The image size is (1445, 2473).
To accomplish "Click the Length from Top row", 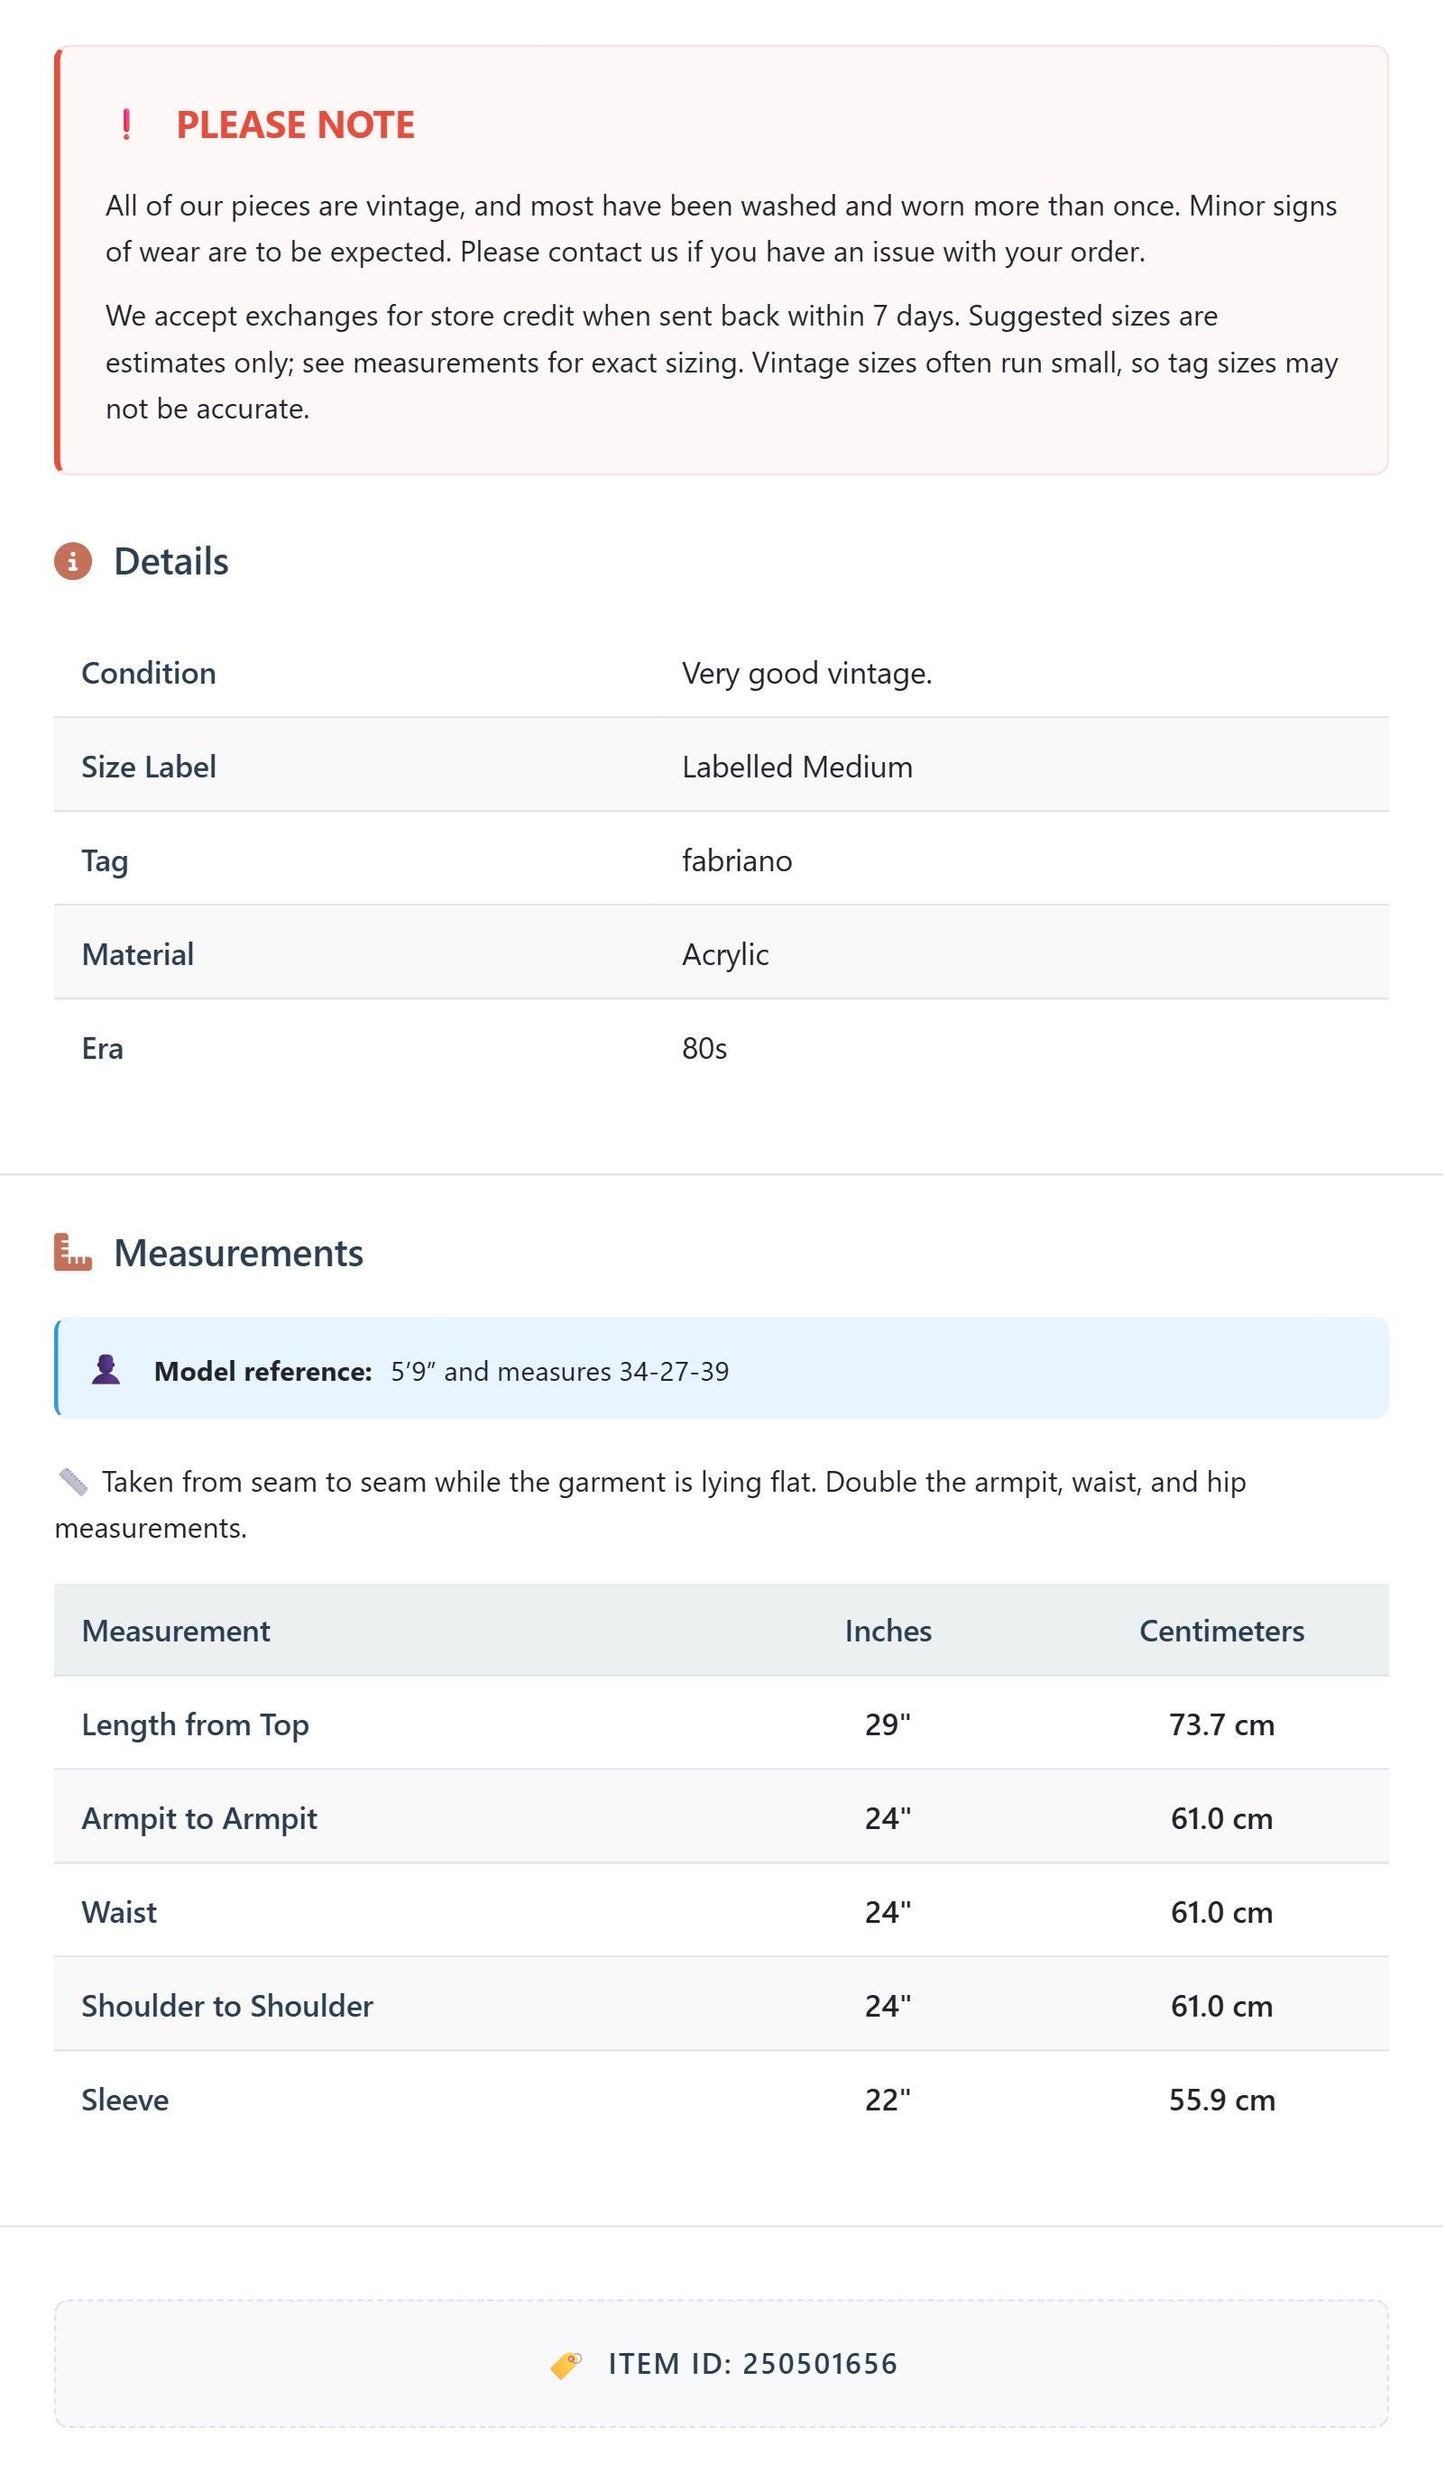I will (x=721, y=1724).
